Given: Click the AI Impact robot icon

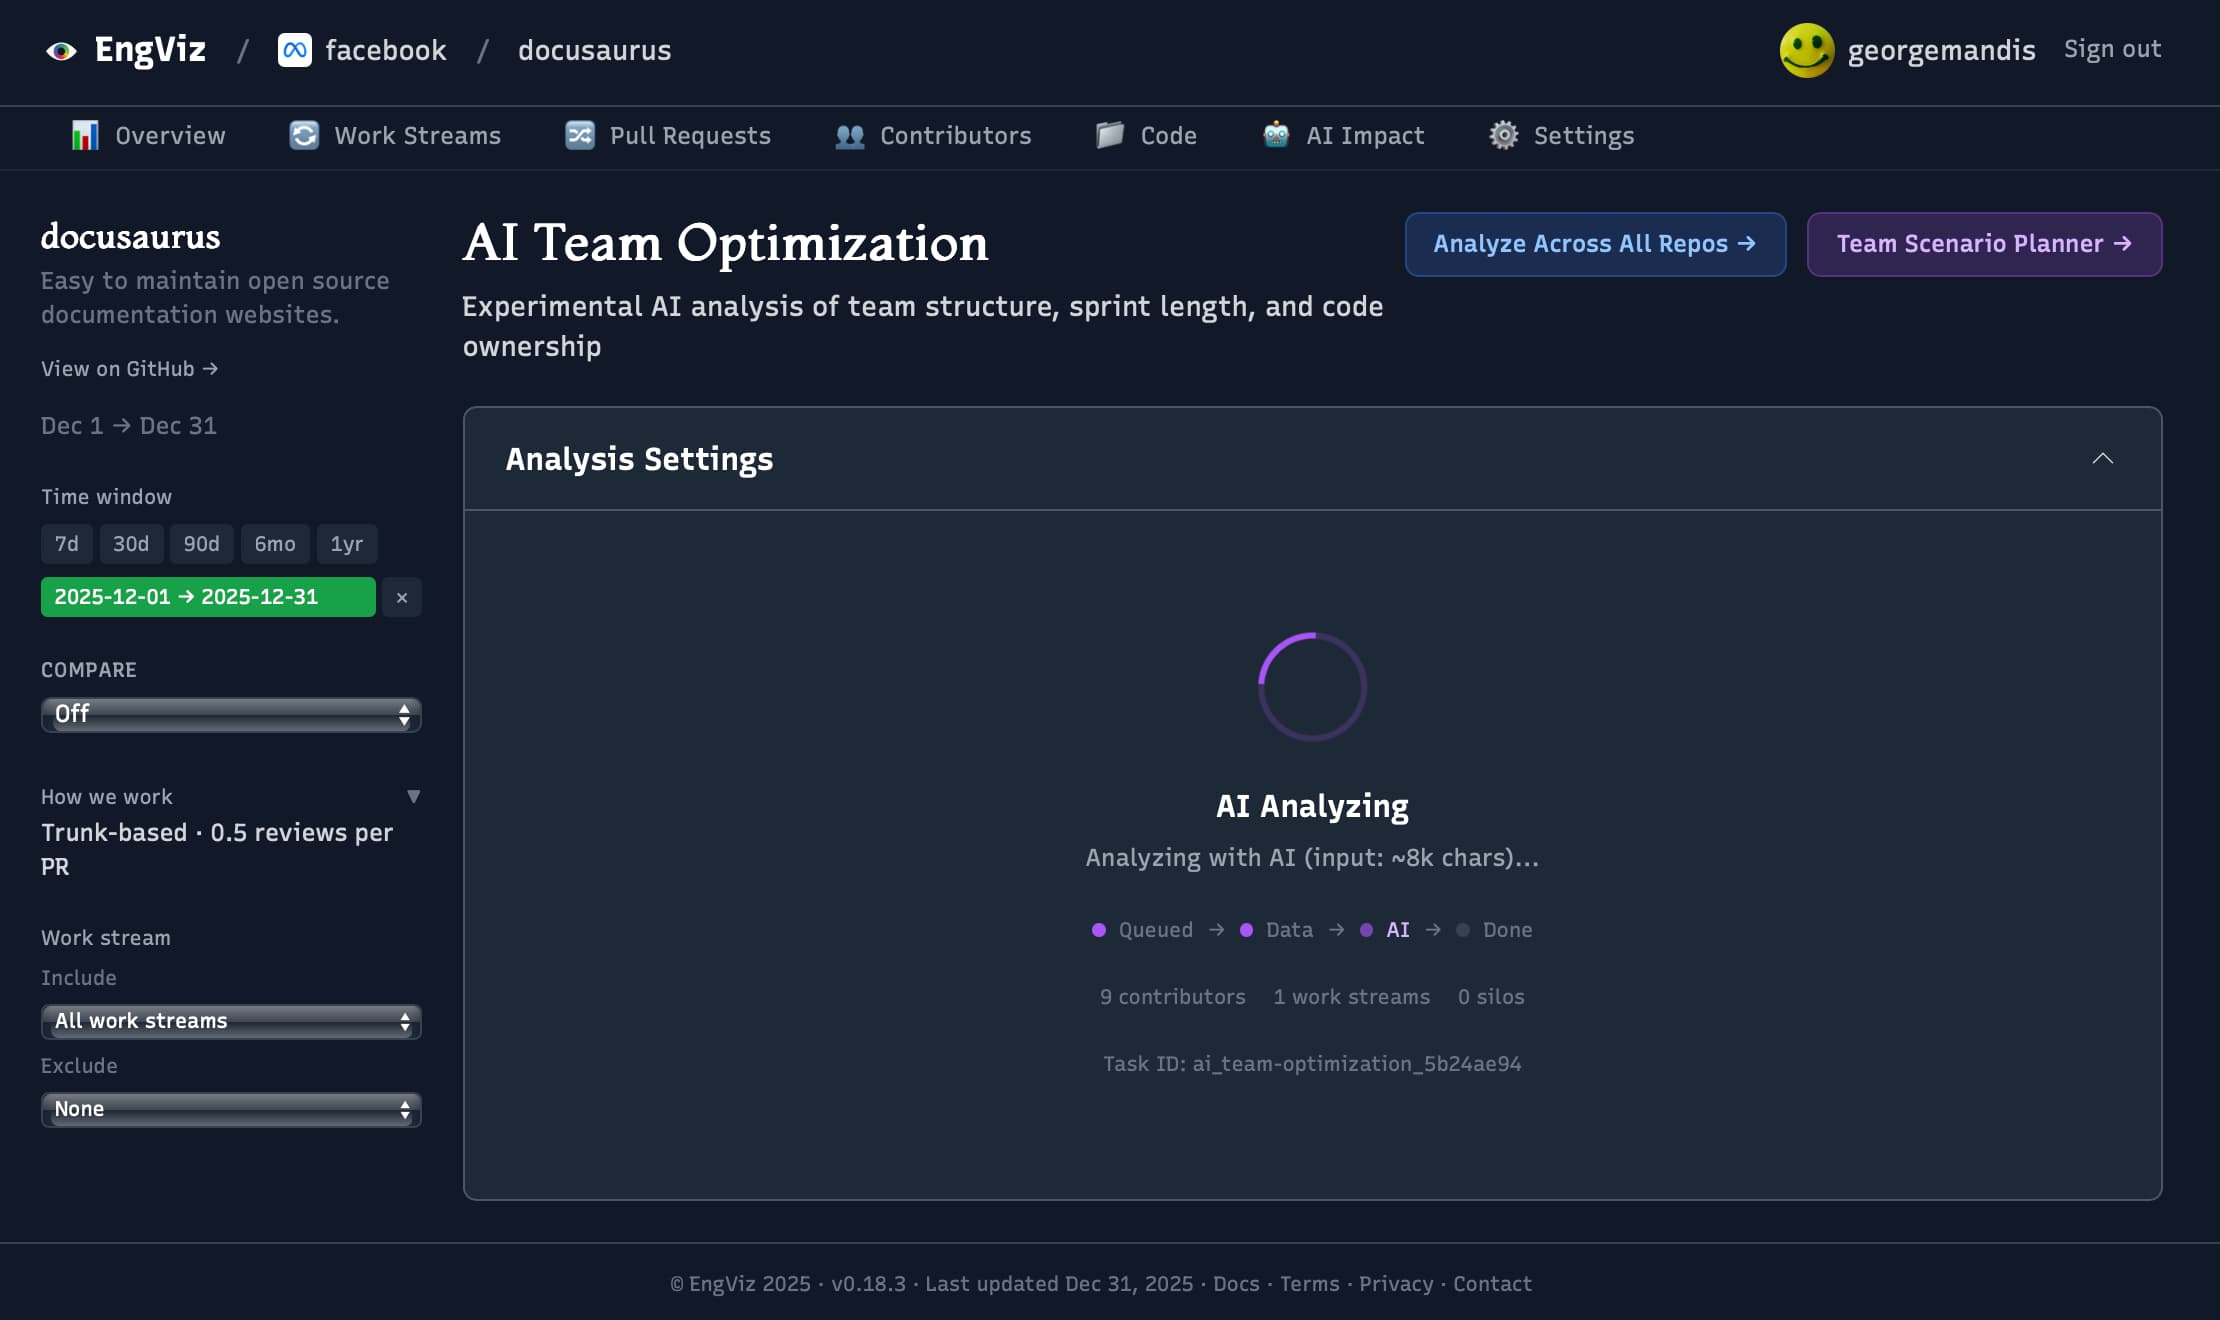Looking at the screenshot, I should (x=1276, y=135).
